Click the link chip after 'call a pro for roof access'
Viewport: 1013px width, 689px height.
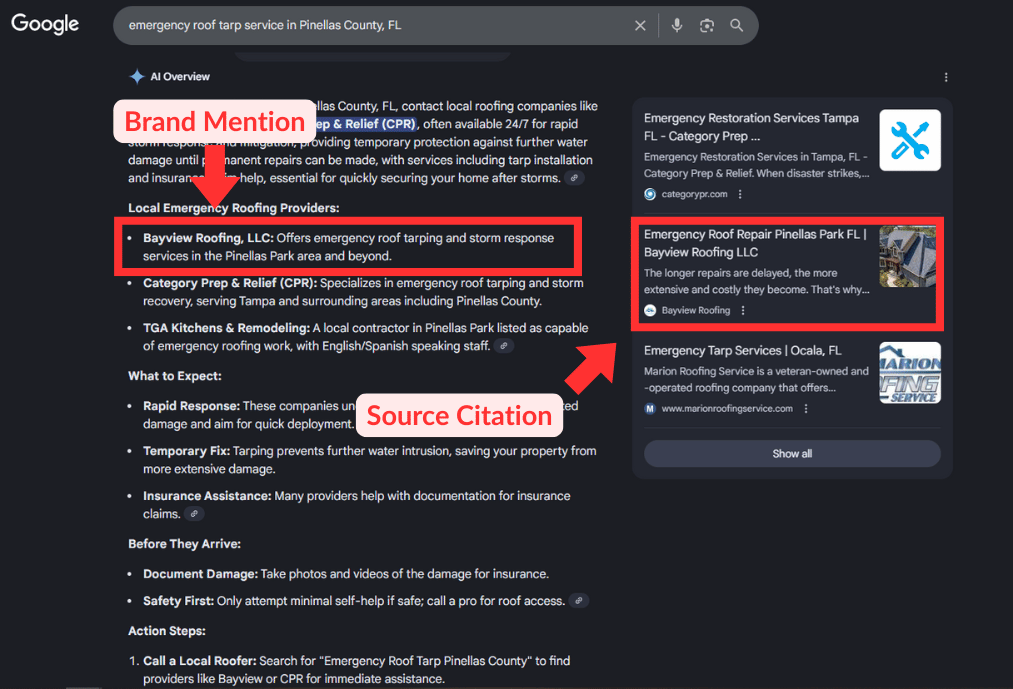(x=579, y=600)
